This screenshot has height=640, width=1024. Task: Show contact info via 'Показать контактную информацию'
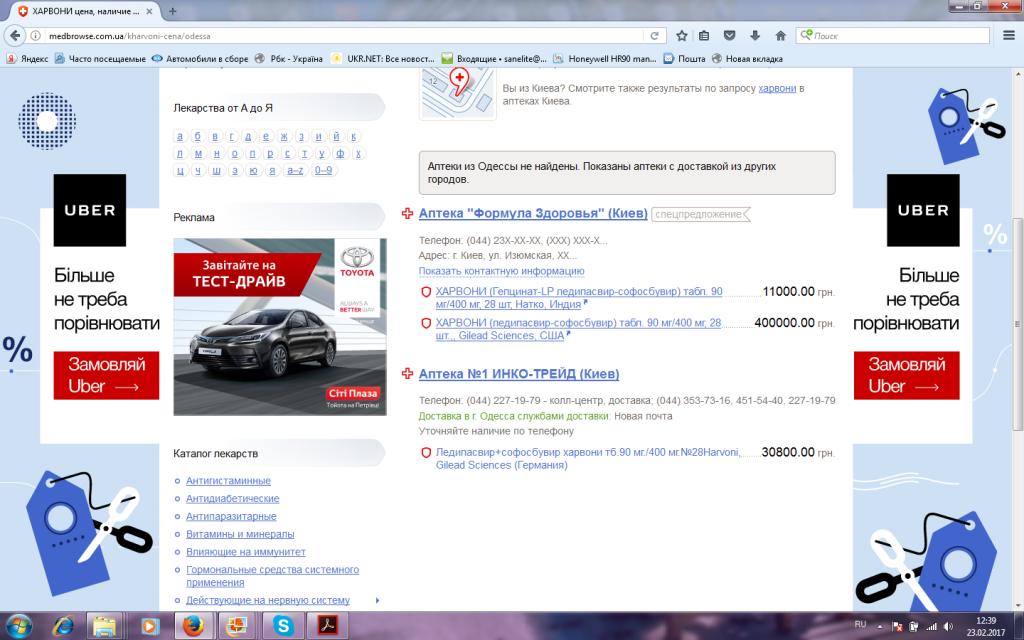[501, 271]
